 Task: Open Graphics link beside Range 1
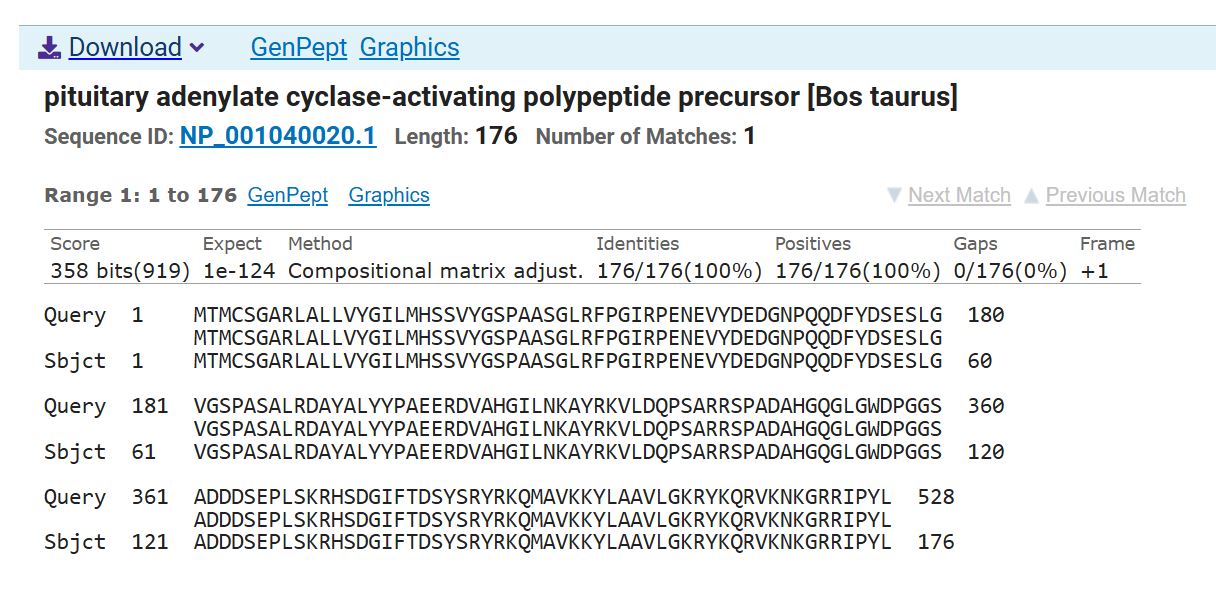389,195
